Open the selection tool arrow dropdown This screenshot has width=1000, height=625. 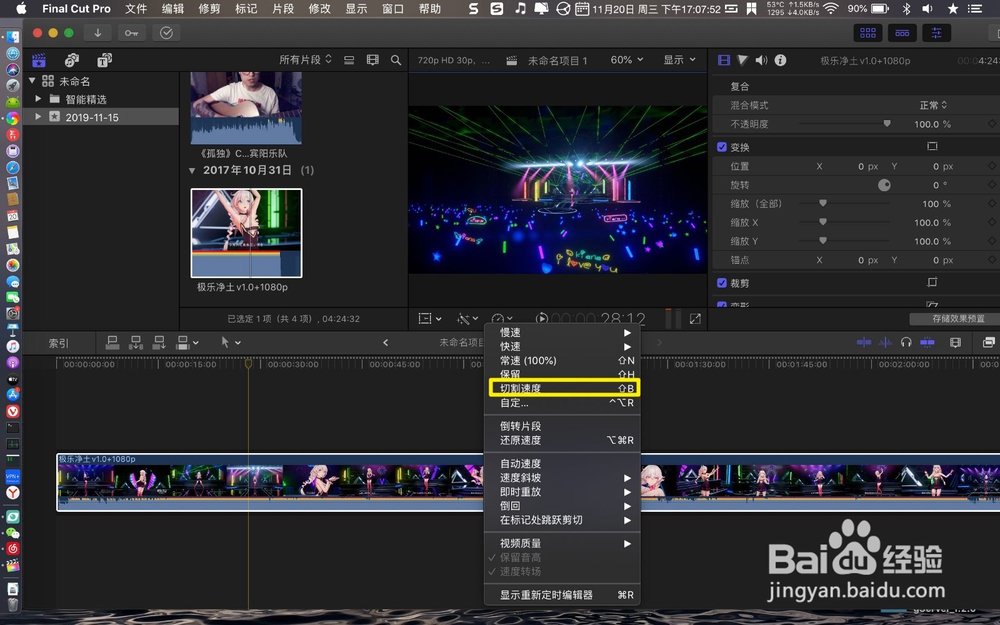(231, 342)
